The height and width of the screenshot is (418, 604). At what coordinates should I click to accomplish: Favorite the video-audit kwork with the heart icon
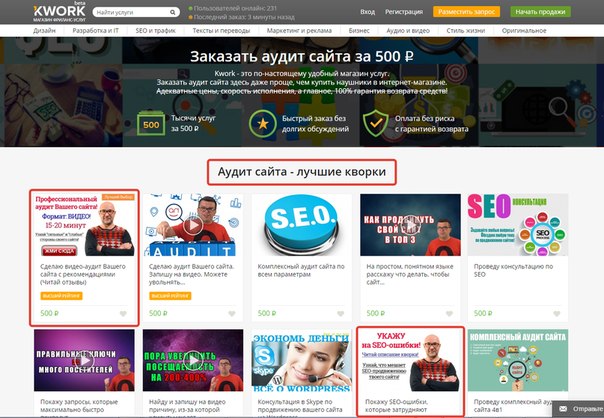[123, 314]
